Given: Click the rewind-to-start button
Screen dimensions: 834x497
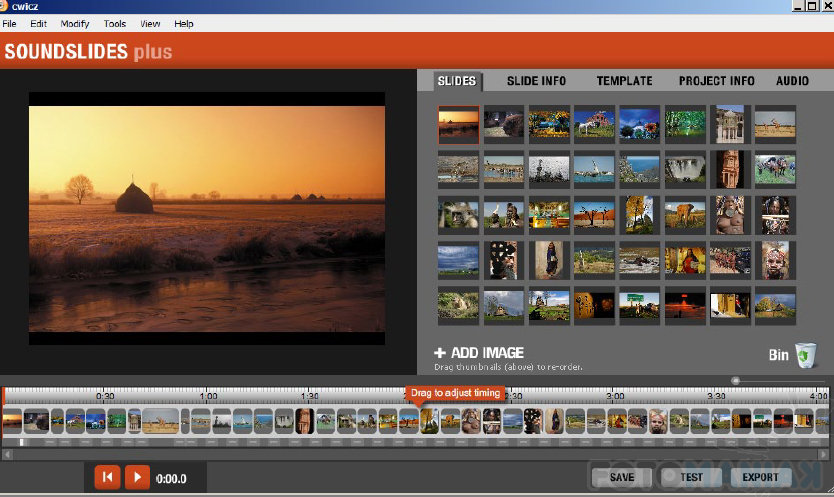Looking at the screenshot, I should 107,477.
